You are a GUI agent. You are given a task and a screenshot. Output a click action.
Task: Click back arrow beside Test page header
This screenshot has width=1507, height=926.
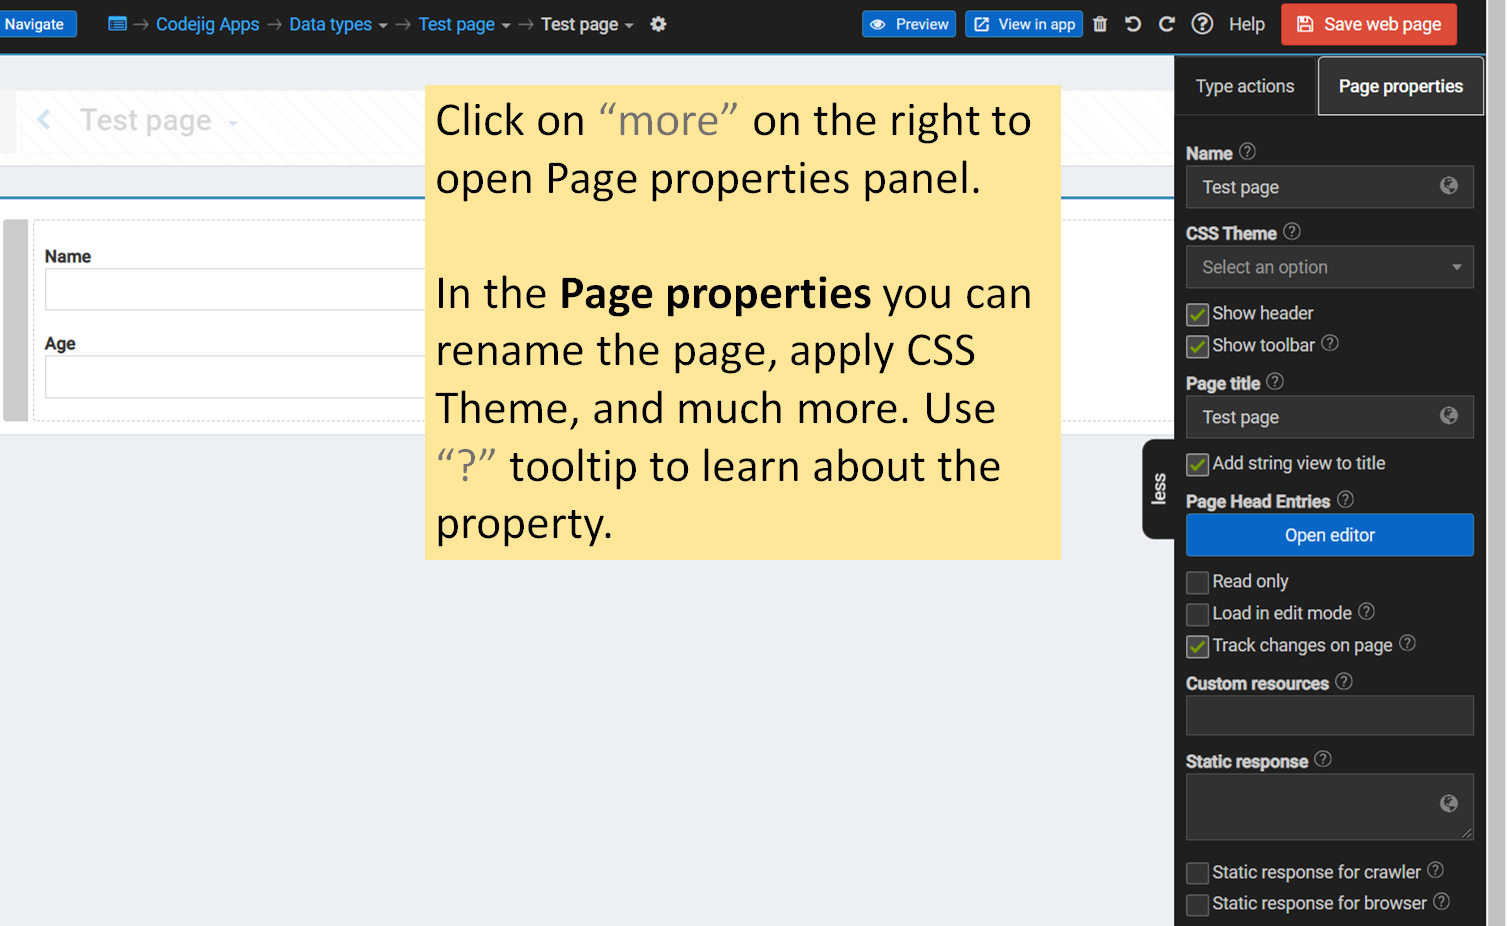44,120
